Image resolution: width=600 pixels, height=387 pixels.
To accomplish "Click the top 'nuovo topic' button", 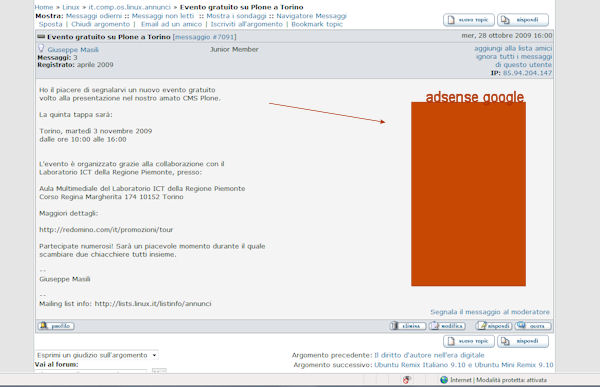I will coord(469,20).
